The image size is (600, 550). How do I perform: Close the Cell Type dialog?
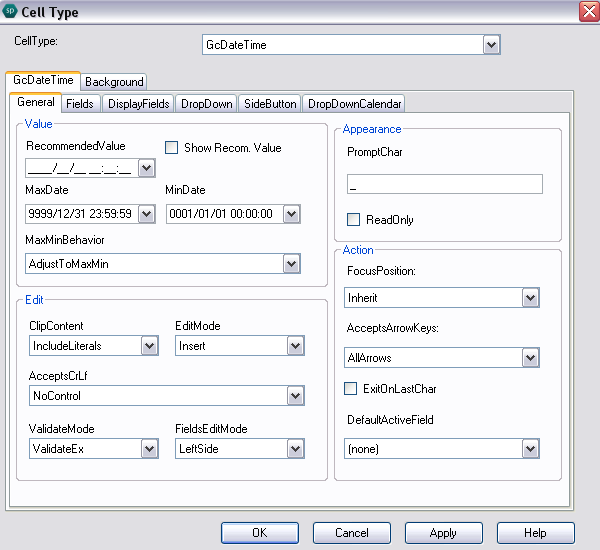point(589,12)
